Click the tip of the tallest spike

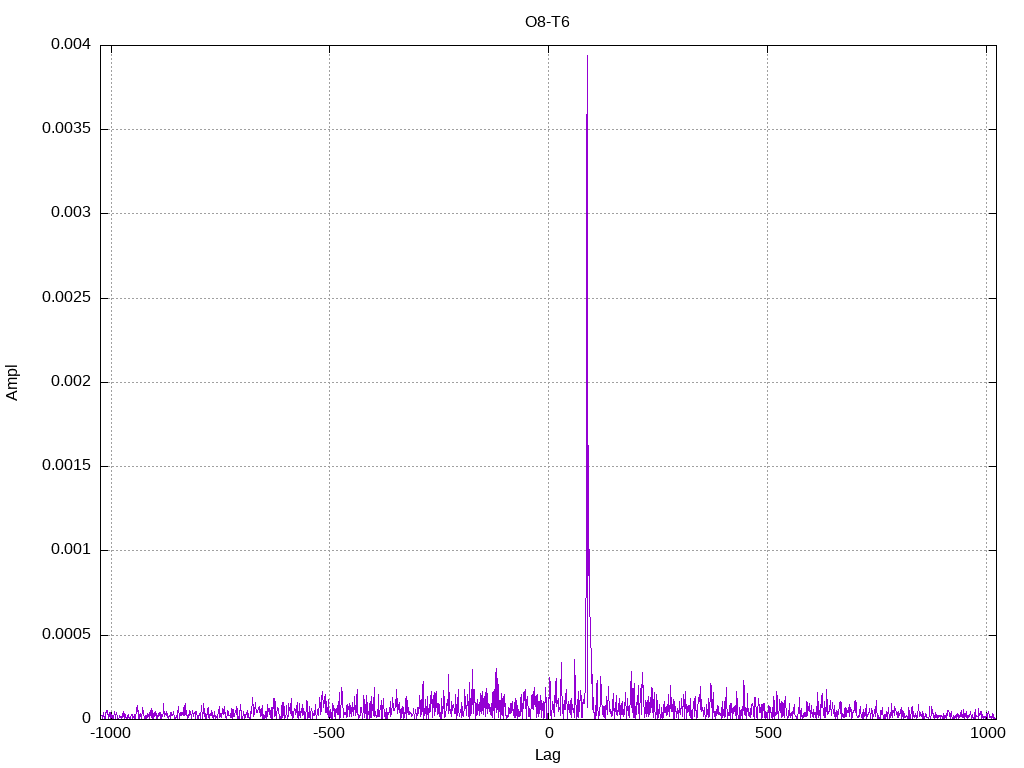tap(587, 56)
